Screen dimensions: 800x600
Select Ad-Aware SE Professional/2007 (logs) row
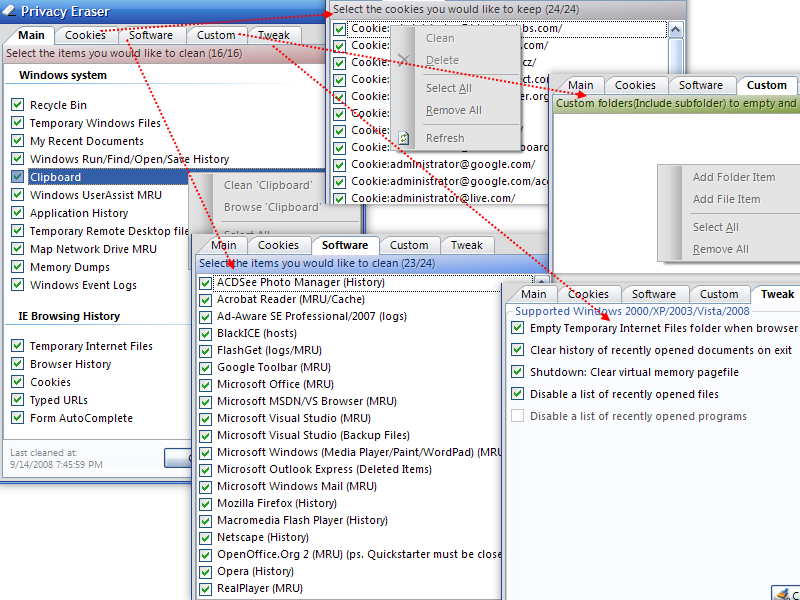coord(312,316)
